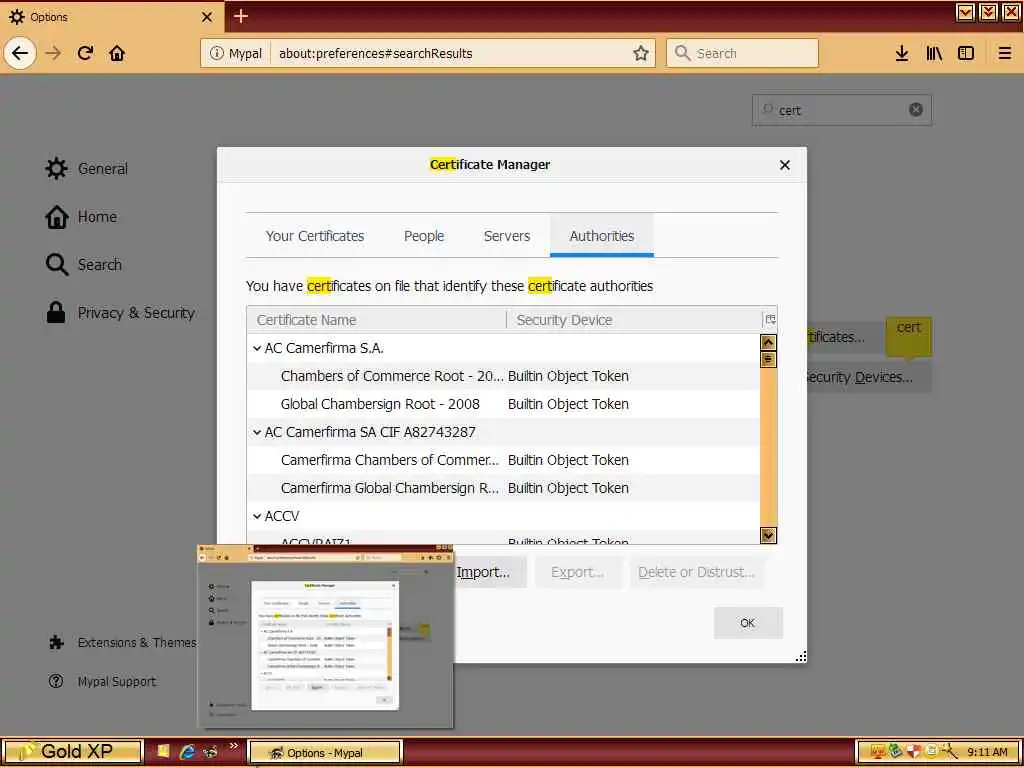This screenshot has height=768, width=1024.
Task: Open the Home preferences category
Action: coord(81,217)
